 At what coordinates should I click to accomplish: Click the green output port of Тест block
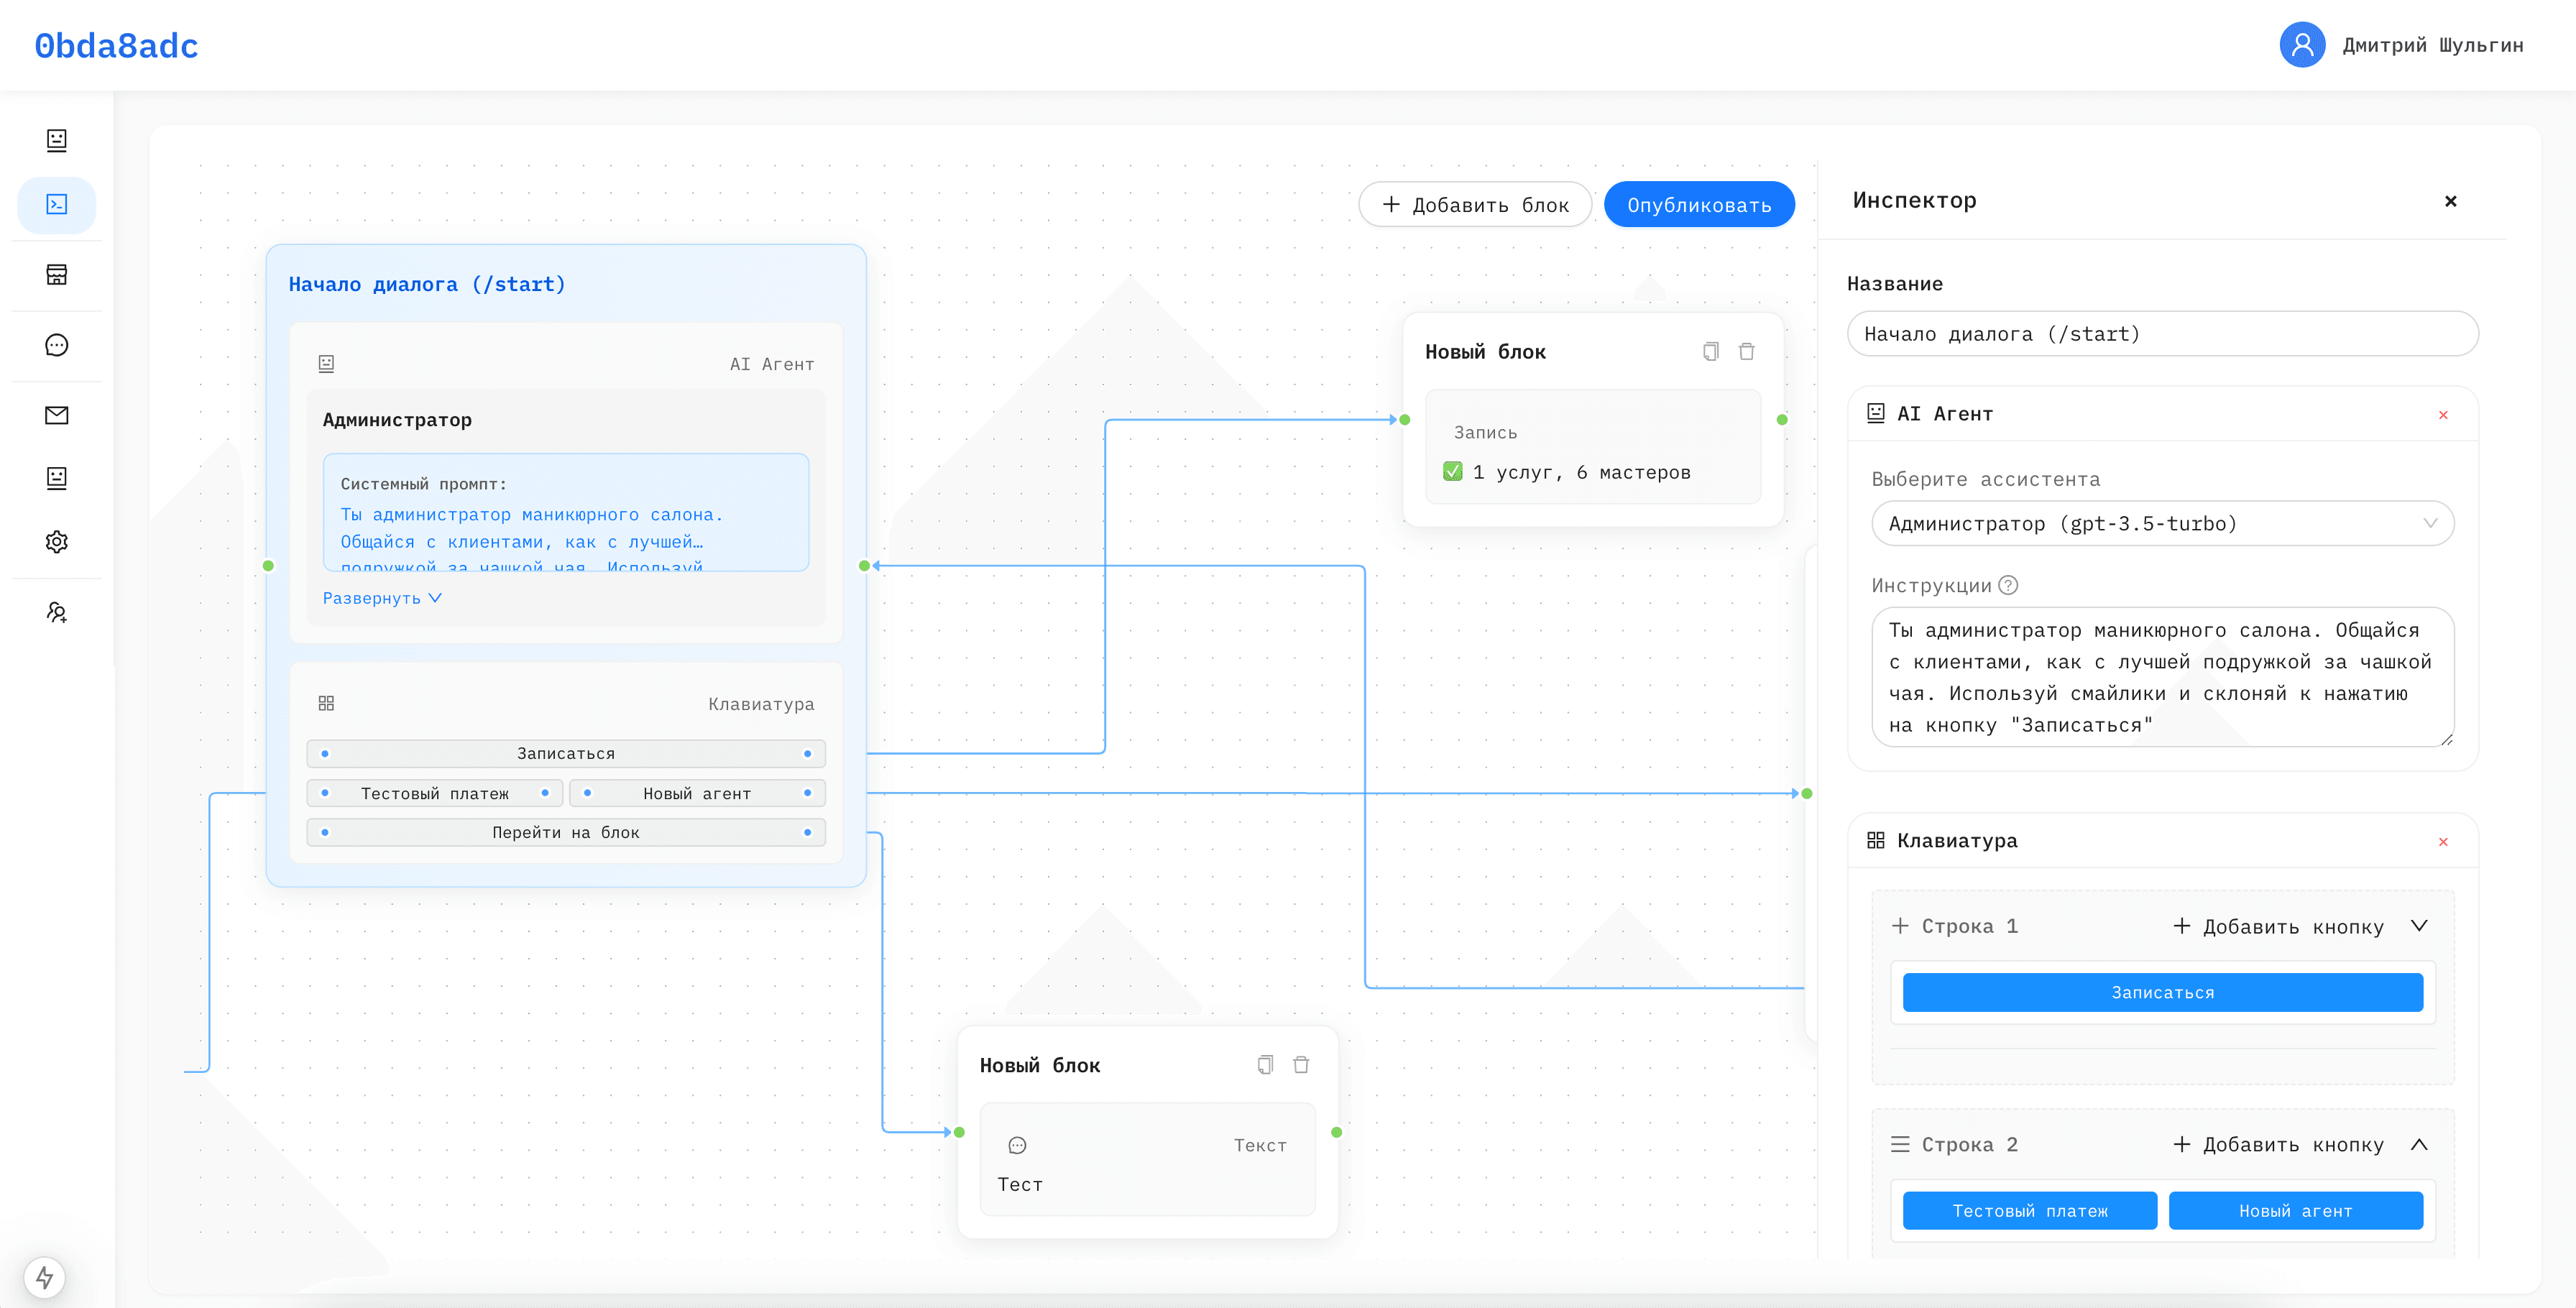pos(1337,1132)
